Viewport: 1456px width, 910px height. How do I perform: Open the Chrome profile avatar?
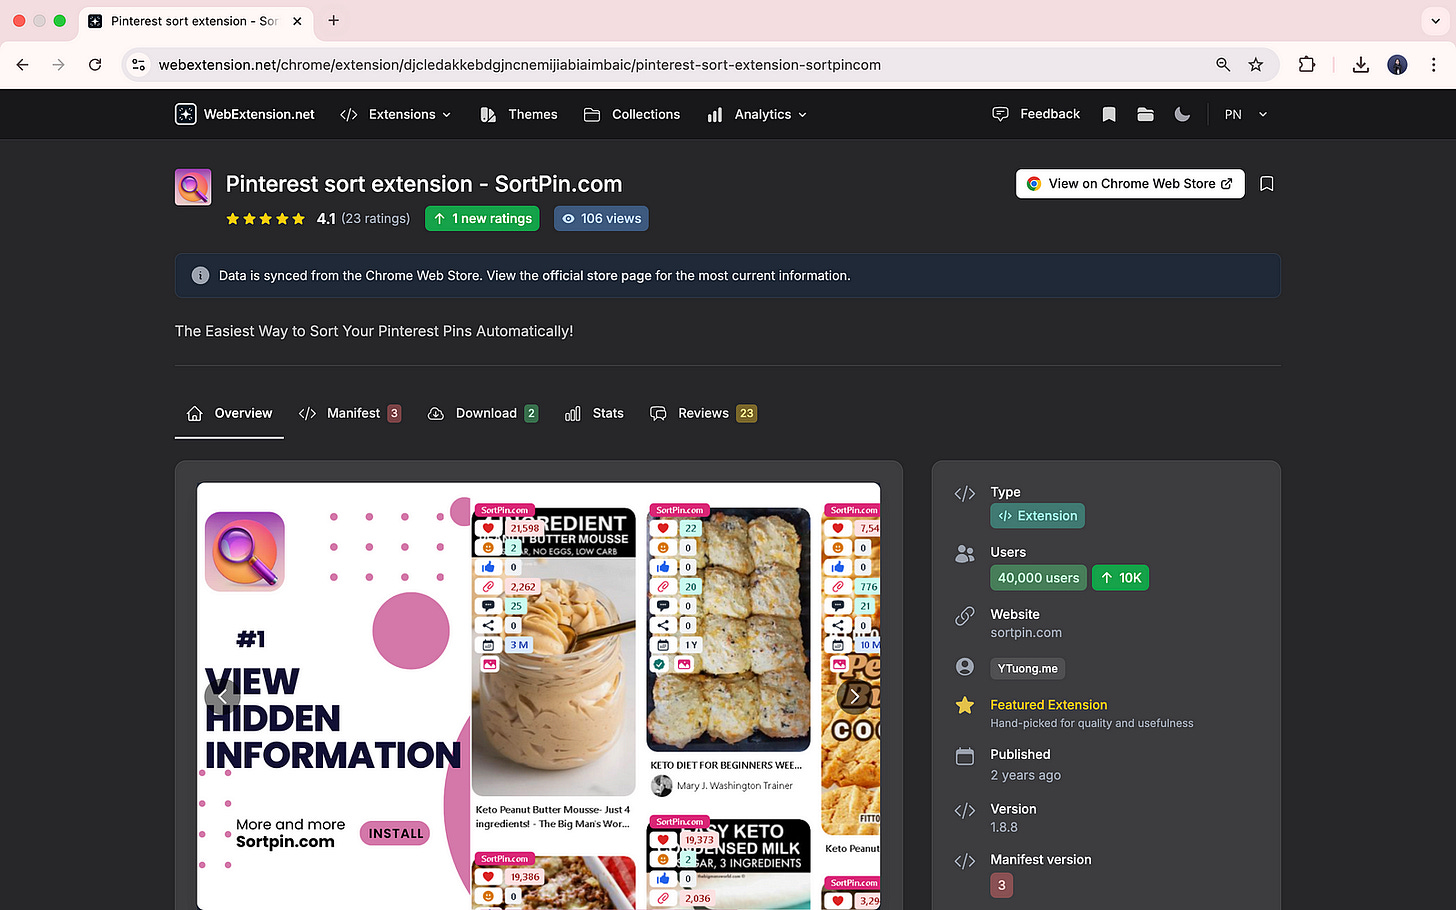click(x=1398, y=65)
